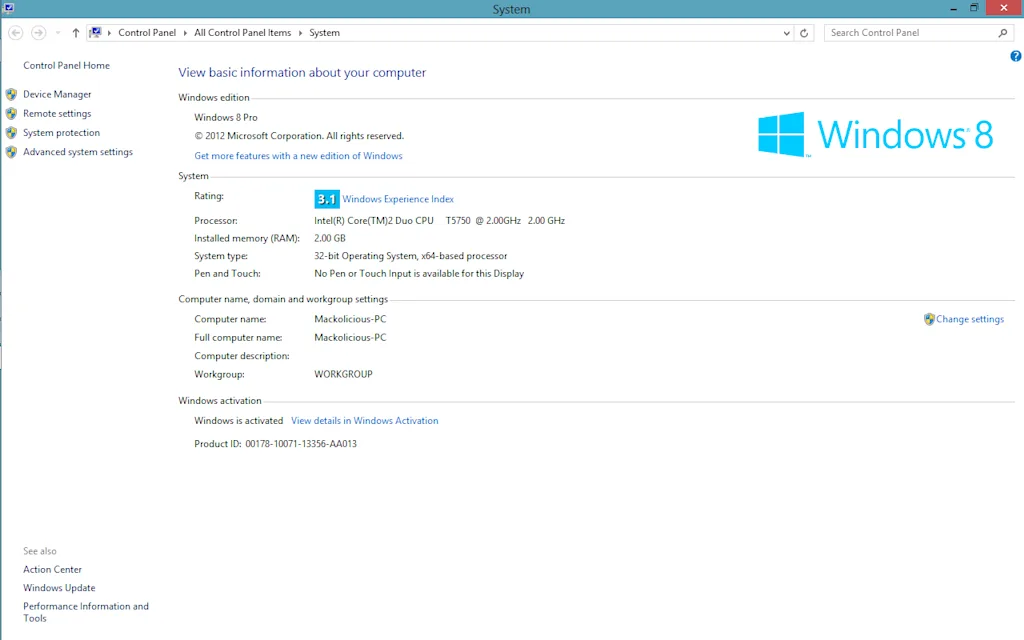Open Remote settings link
This screenshot has height=640, width=1024.
[x=57, y=114]
